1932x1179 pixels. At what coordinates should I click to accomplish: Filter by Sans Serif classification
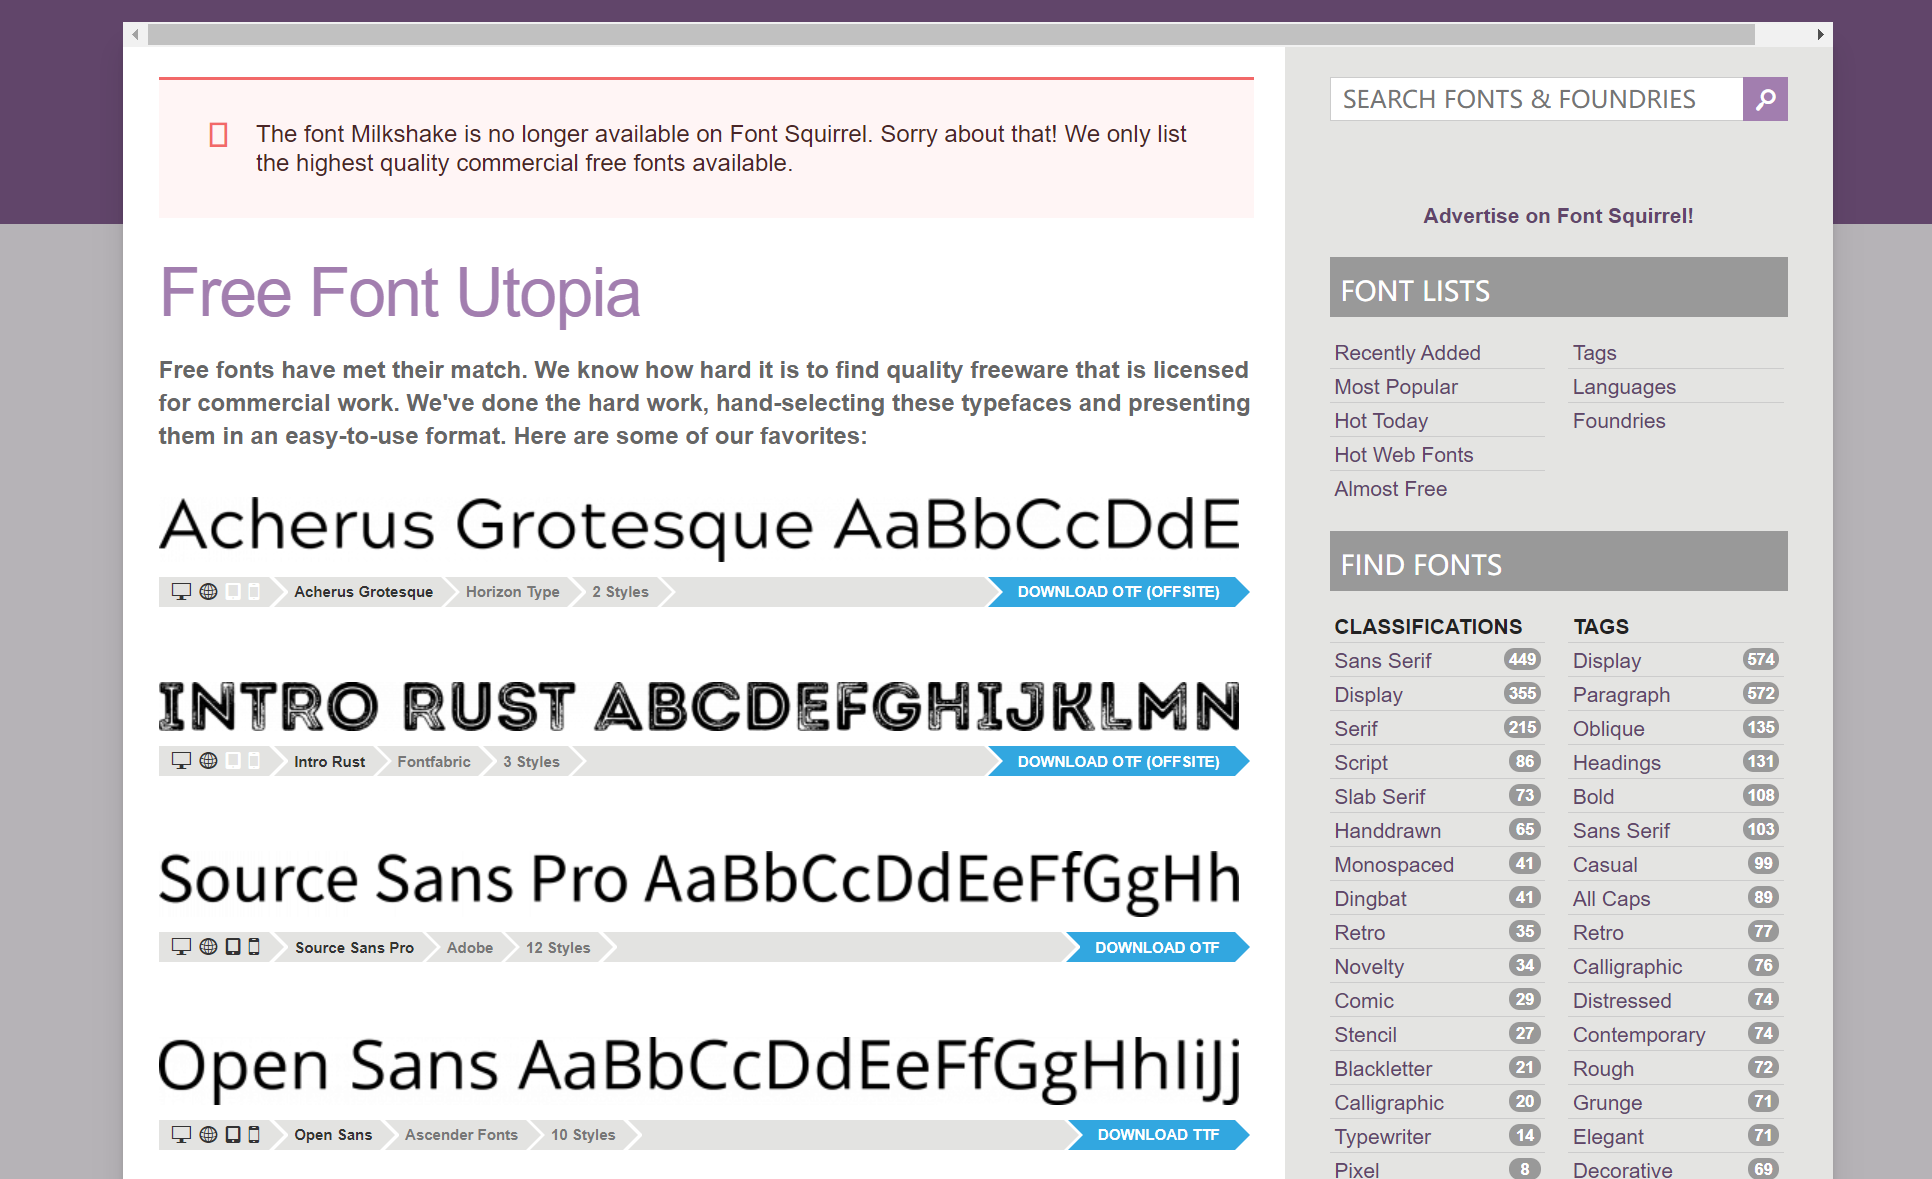click(x=1383, y=661)
